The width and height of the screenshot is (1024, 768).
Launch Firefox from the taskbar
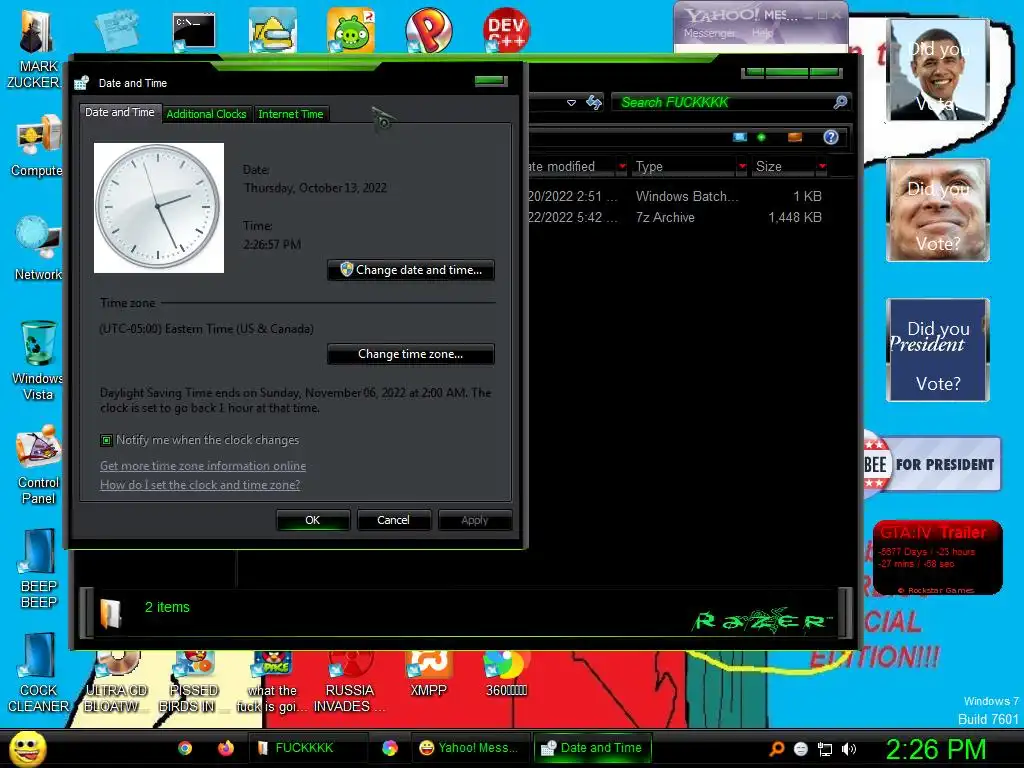point(225,748)
